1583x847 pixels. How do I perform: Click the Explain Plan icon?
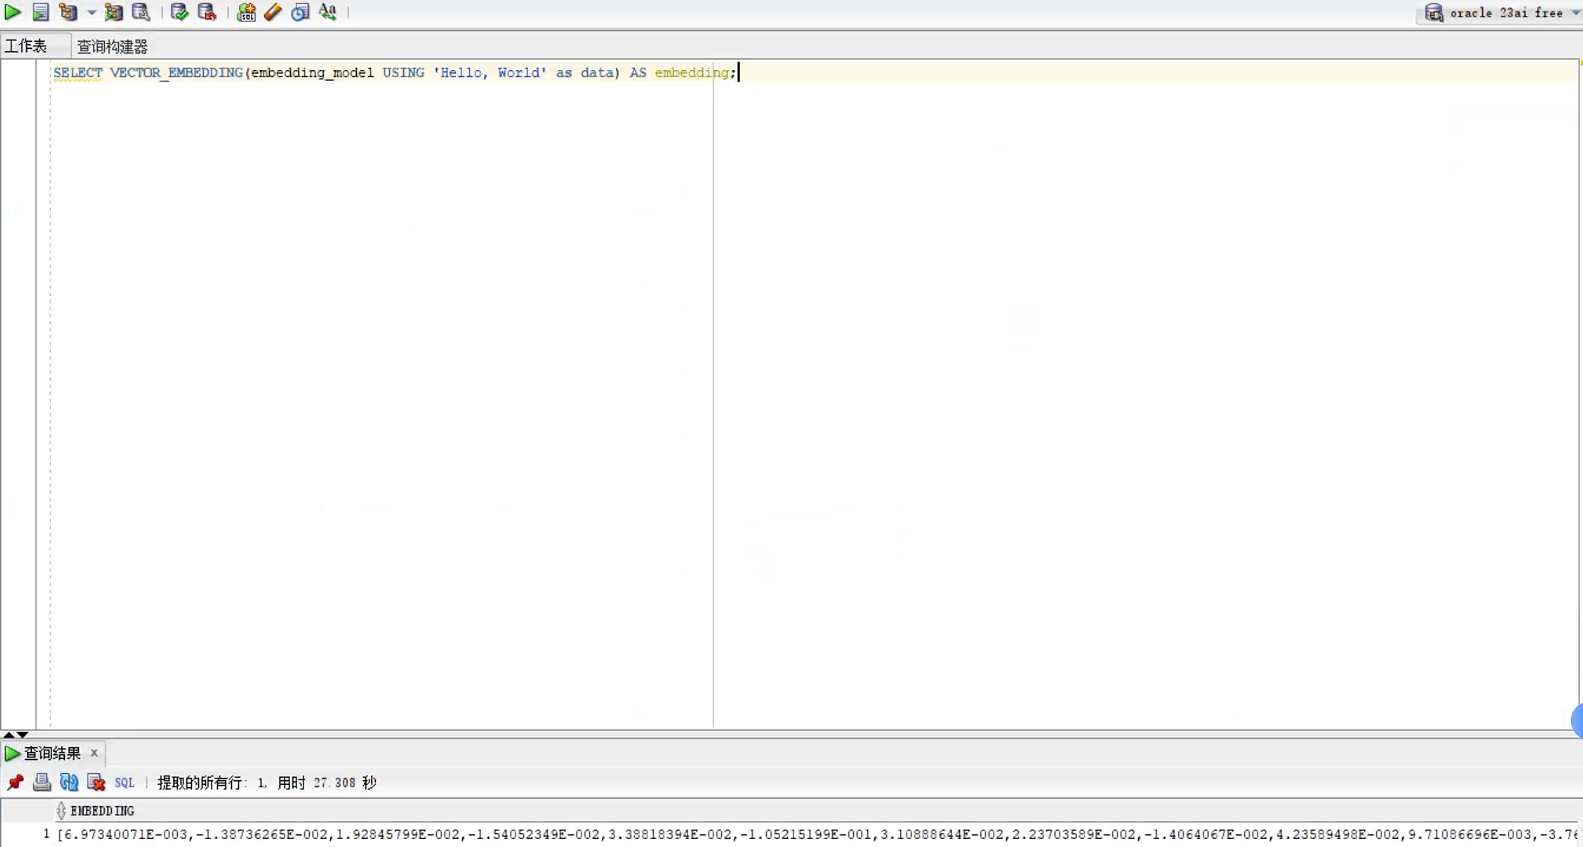[68, 12]
